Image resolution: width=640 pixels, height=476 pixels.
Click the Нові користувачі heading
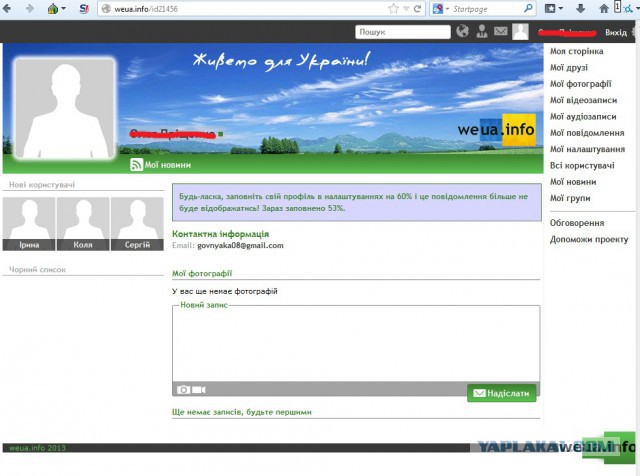point(42,185)
